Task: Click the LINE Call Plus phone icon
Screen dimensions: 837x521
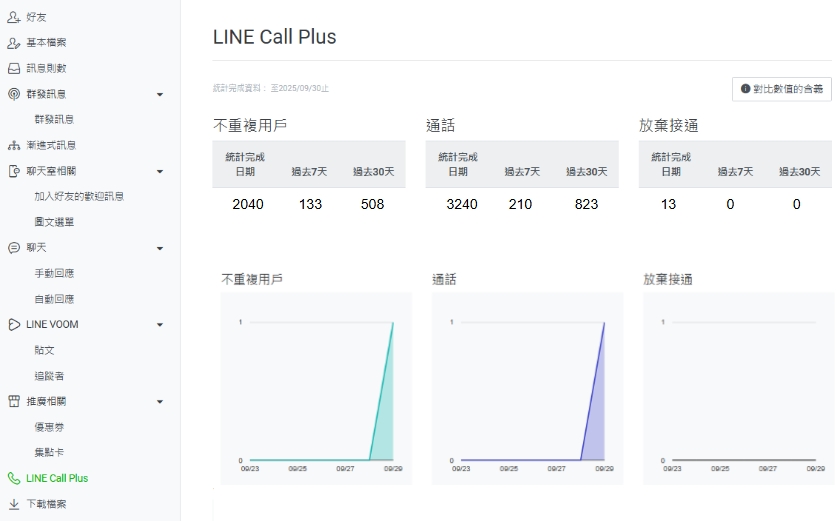Action: pos(13,479)
